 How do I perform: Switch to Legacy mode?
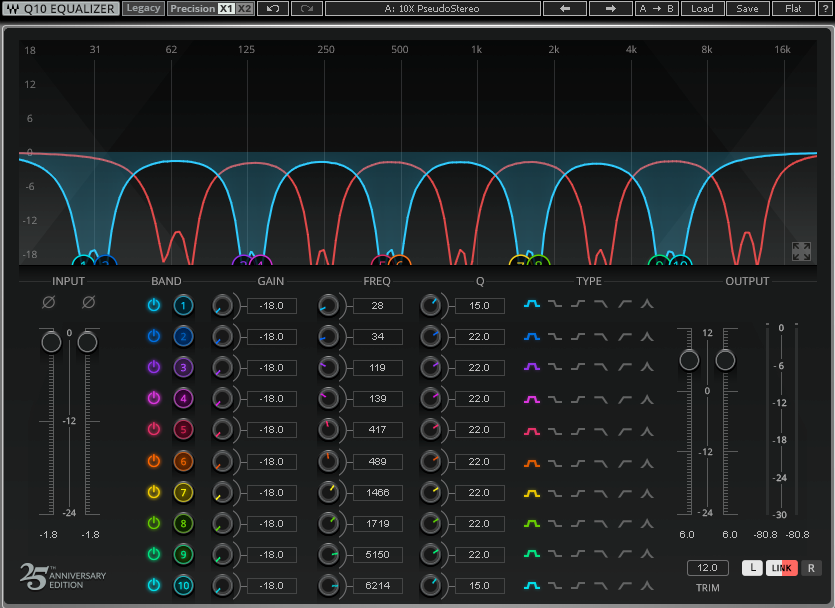coord(143,9)
